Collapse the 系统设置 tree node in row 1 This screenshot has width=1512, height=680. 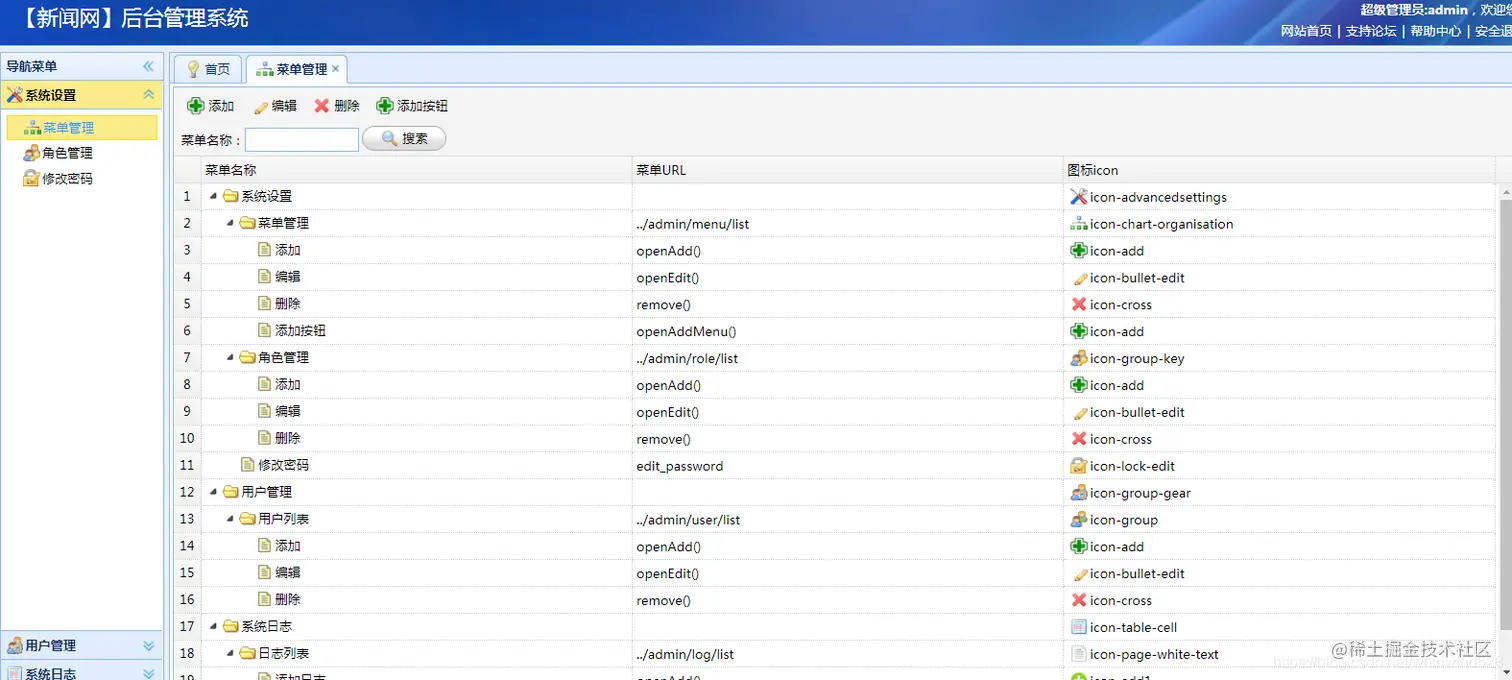click(x=214, y=196)
